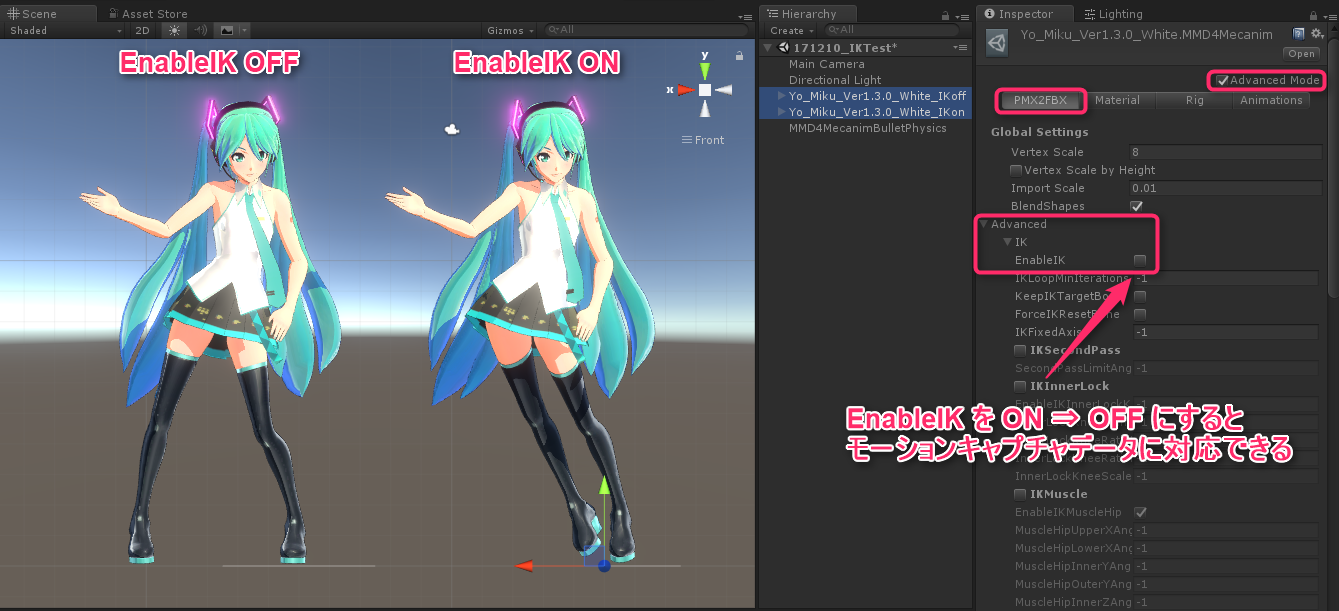Open the blue help reference icon in Inspector
The image size is (1339, 611).
pos(1298,33)
